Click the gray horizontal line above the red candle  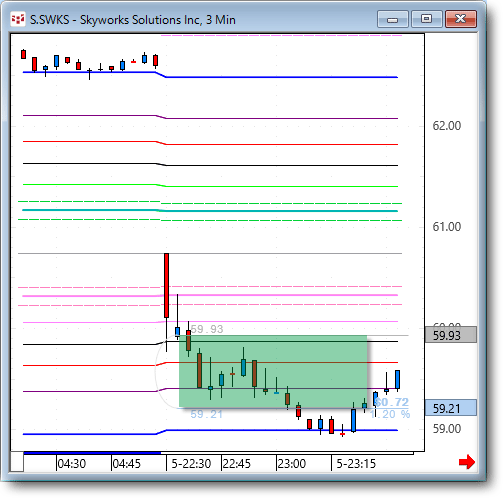tap(210, 254)
